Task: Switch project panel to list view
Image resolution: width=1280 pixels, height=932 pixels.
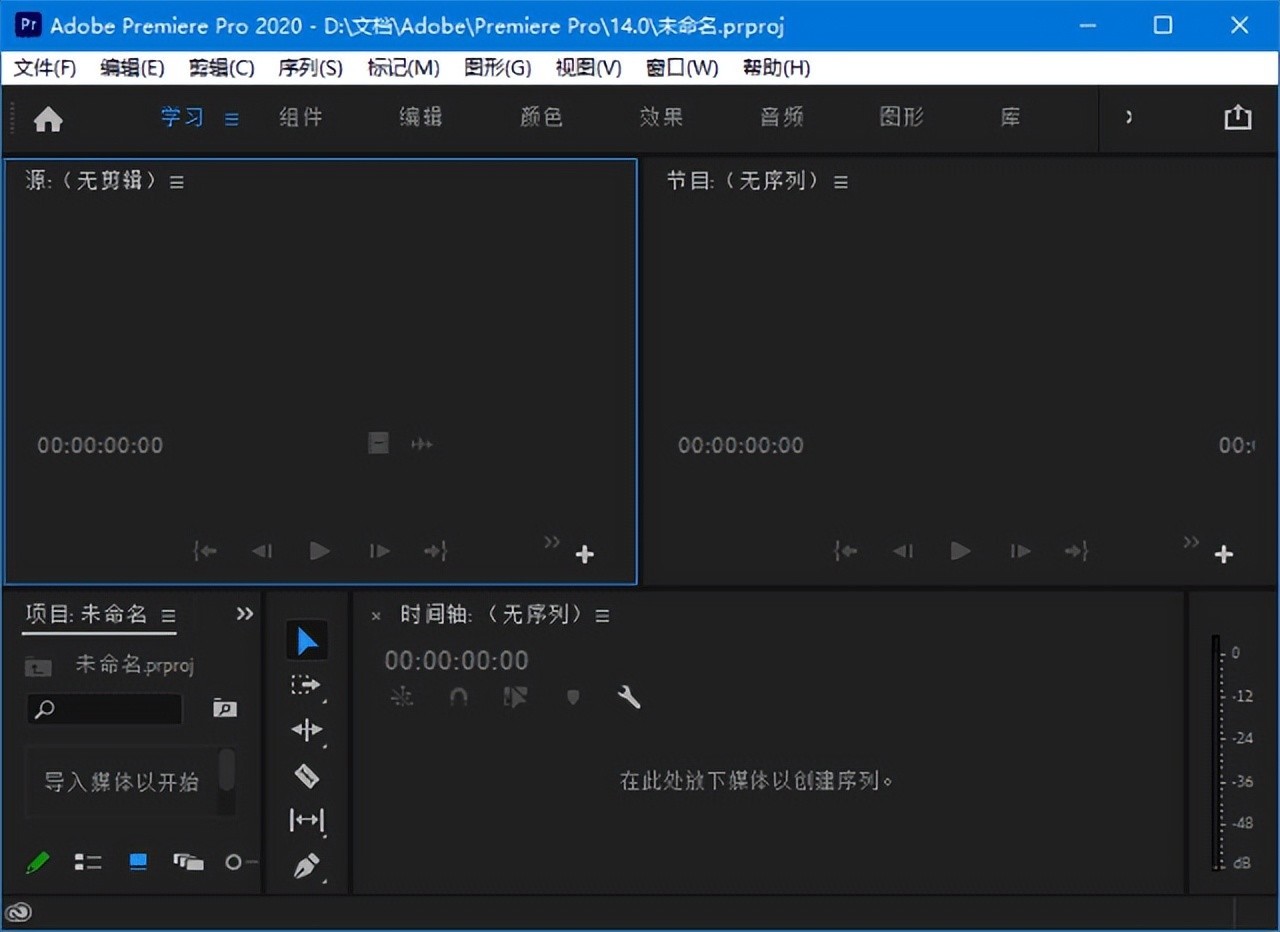Action: (x=88, y=862)
